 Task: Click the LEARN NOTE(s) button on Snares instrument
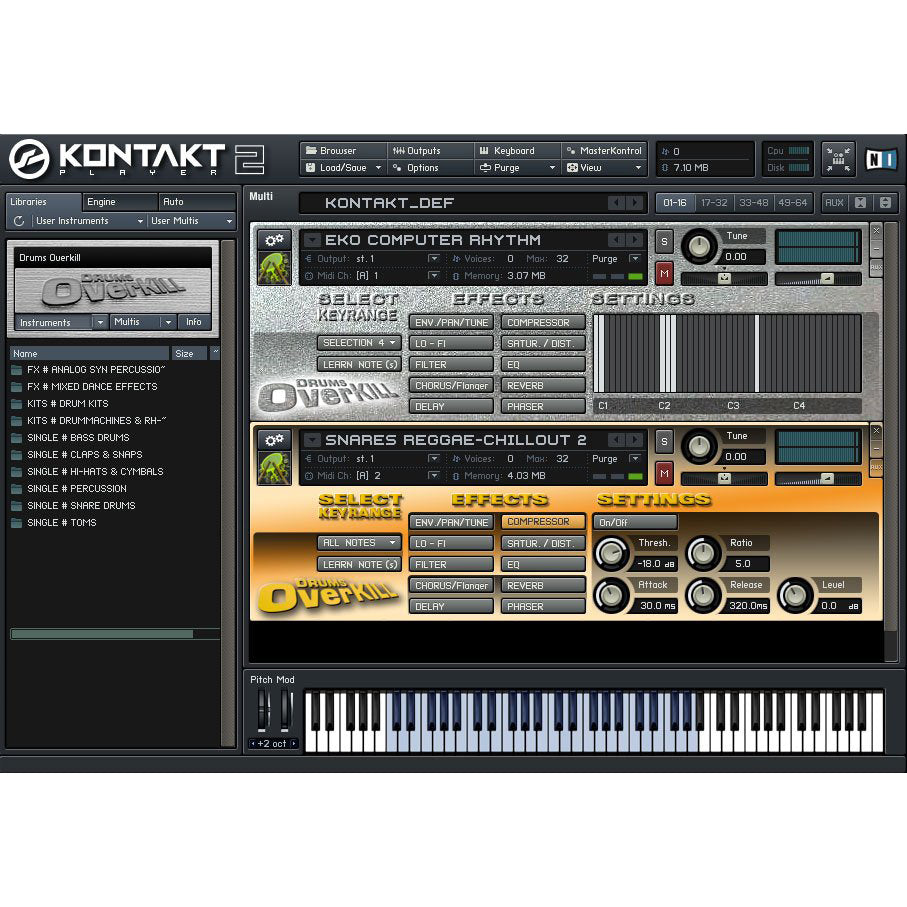358,563
